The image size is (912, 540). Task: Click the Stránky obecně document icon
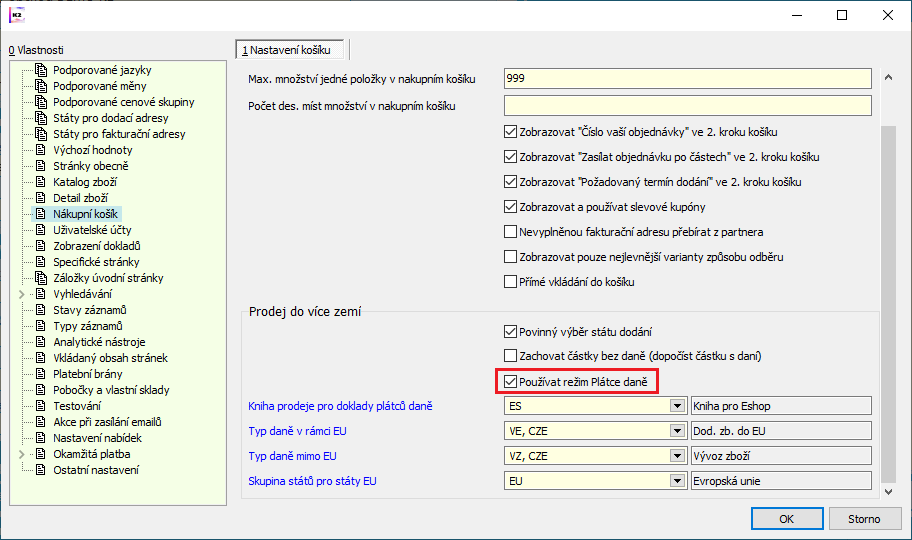[41, 166]
